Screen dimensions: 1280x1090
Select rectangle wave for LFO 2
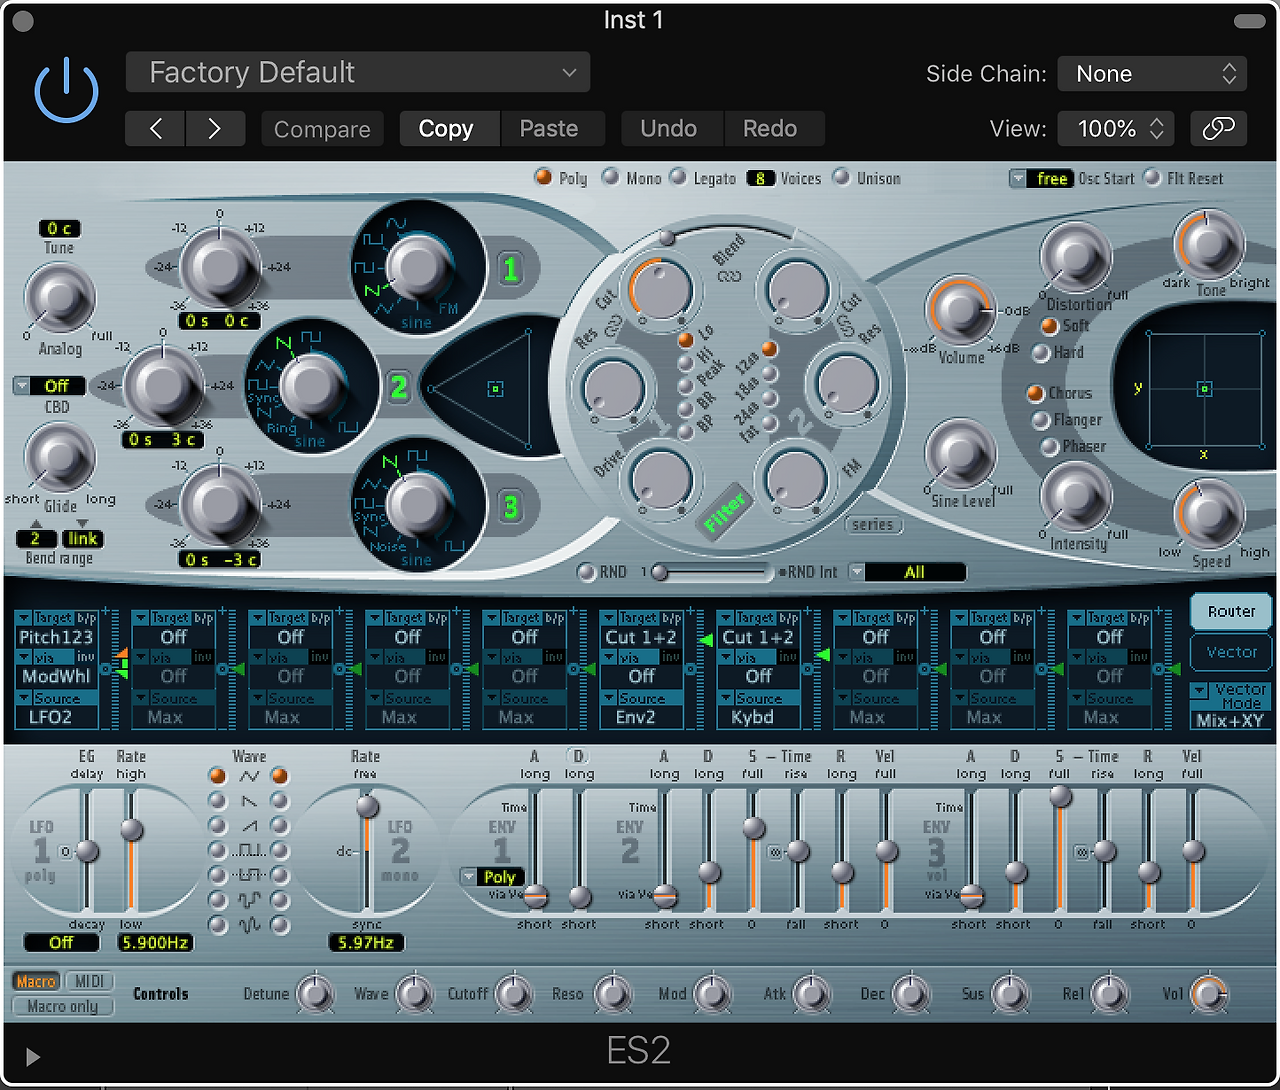pyautogui.click(x=280, y=850)
